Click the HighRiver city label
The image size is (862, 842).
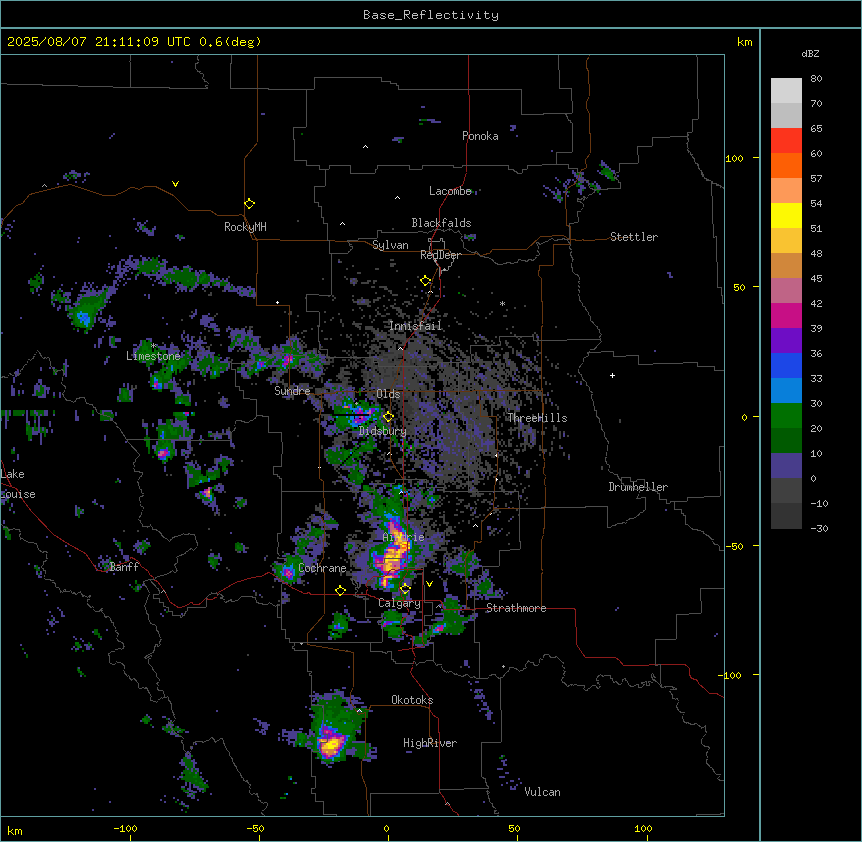(430, 743)
